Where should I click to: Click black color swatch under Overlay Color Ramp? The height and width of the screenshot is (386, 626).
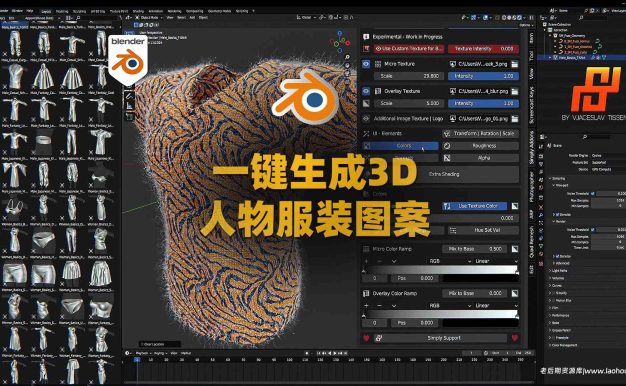pos(480,323)
